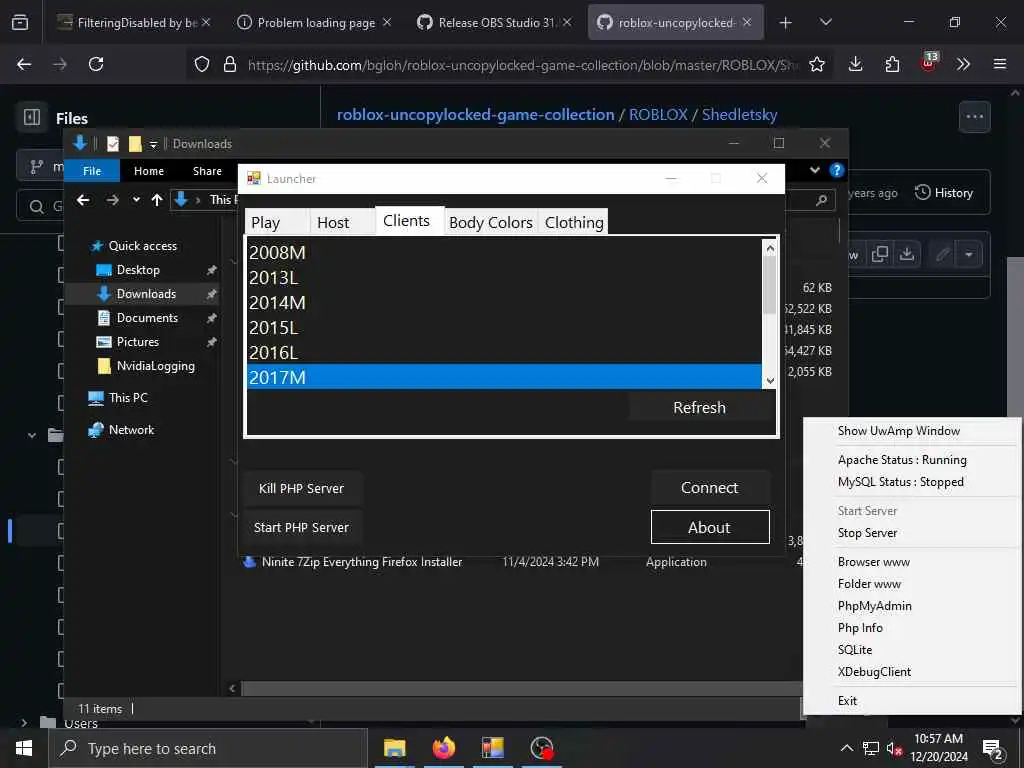Open the Shedletsky breadcrumb link

[x=739, y=115]
